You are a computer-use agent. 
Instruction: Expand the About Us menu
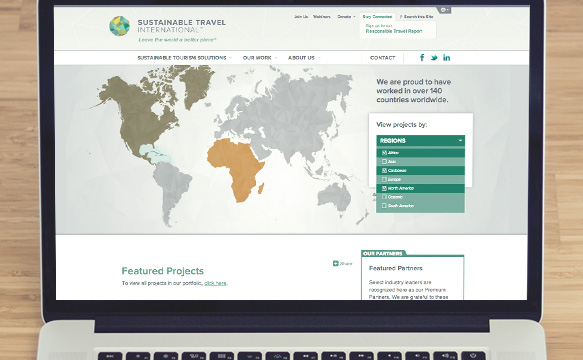pos(304,58)
